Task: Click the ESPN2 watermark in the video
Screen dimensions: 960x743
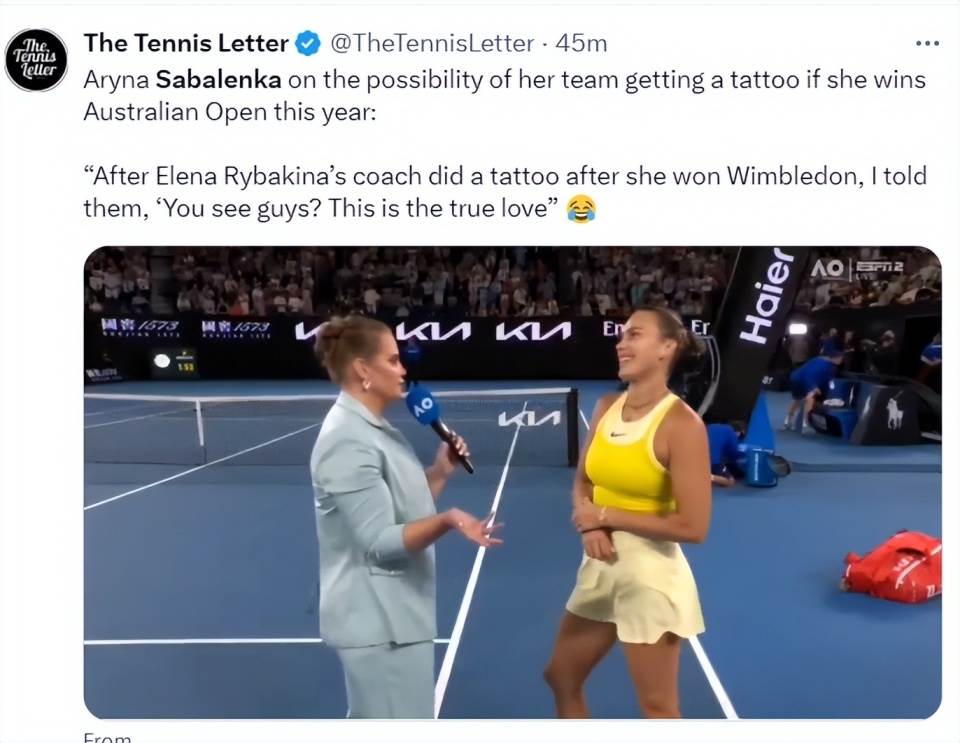Action: pos(879,268)
